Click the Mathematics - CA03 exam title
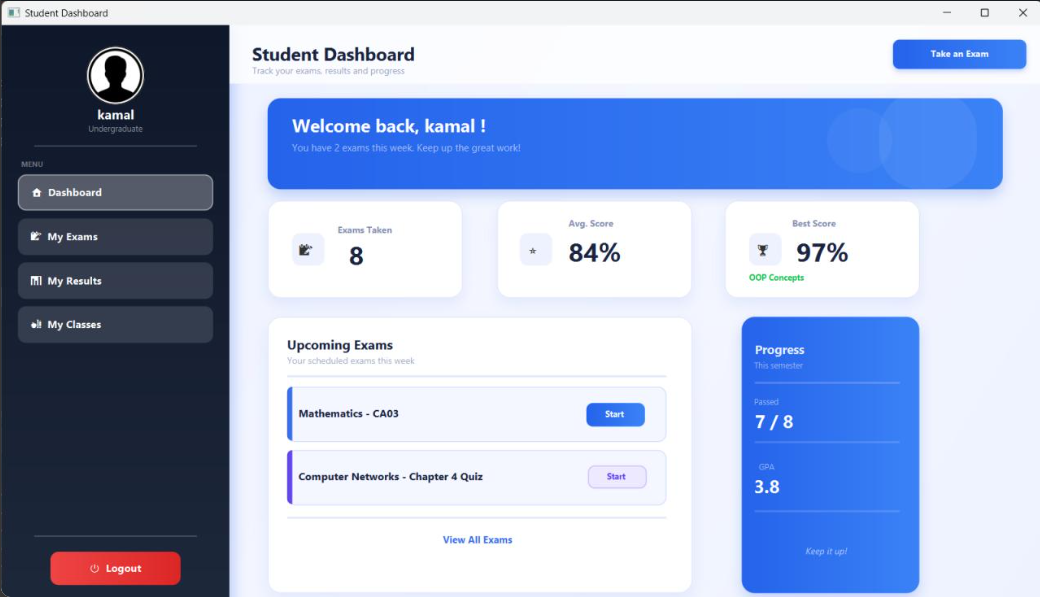Screen dimensions: 1040x597 click(x=348, y=413)
